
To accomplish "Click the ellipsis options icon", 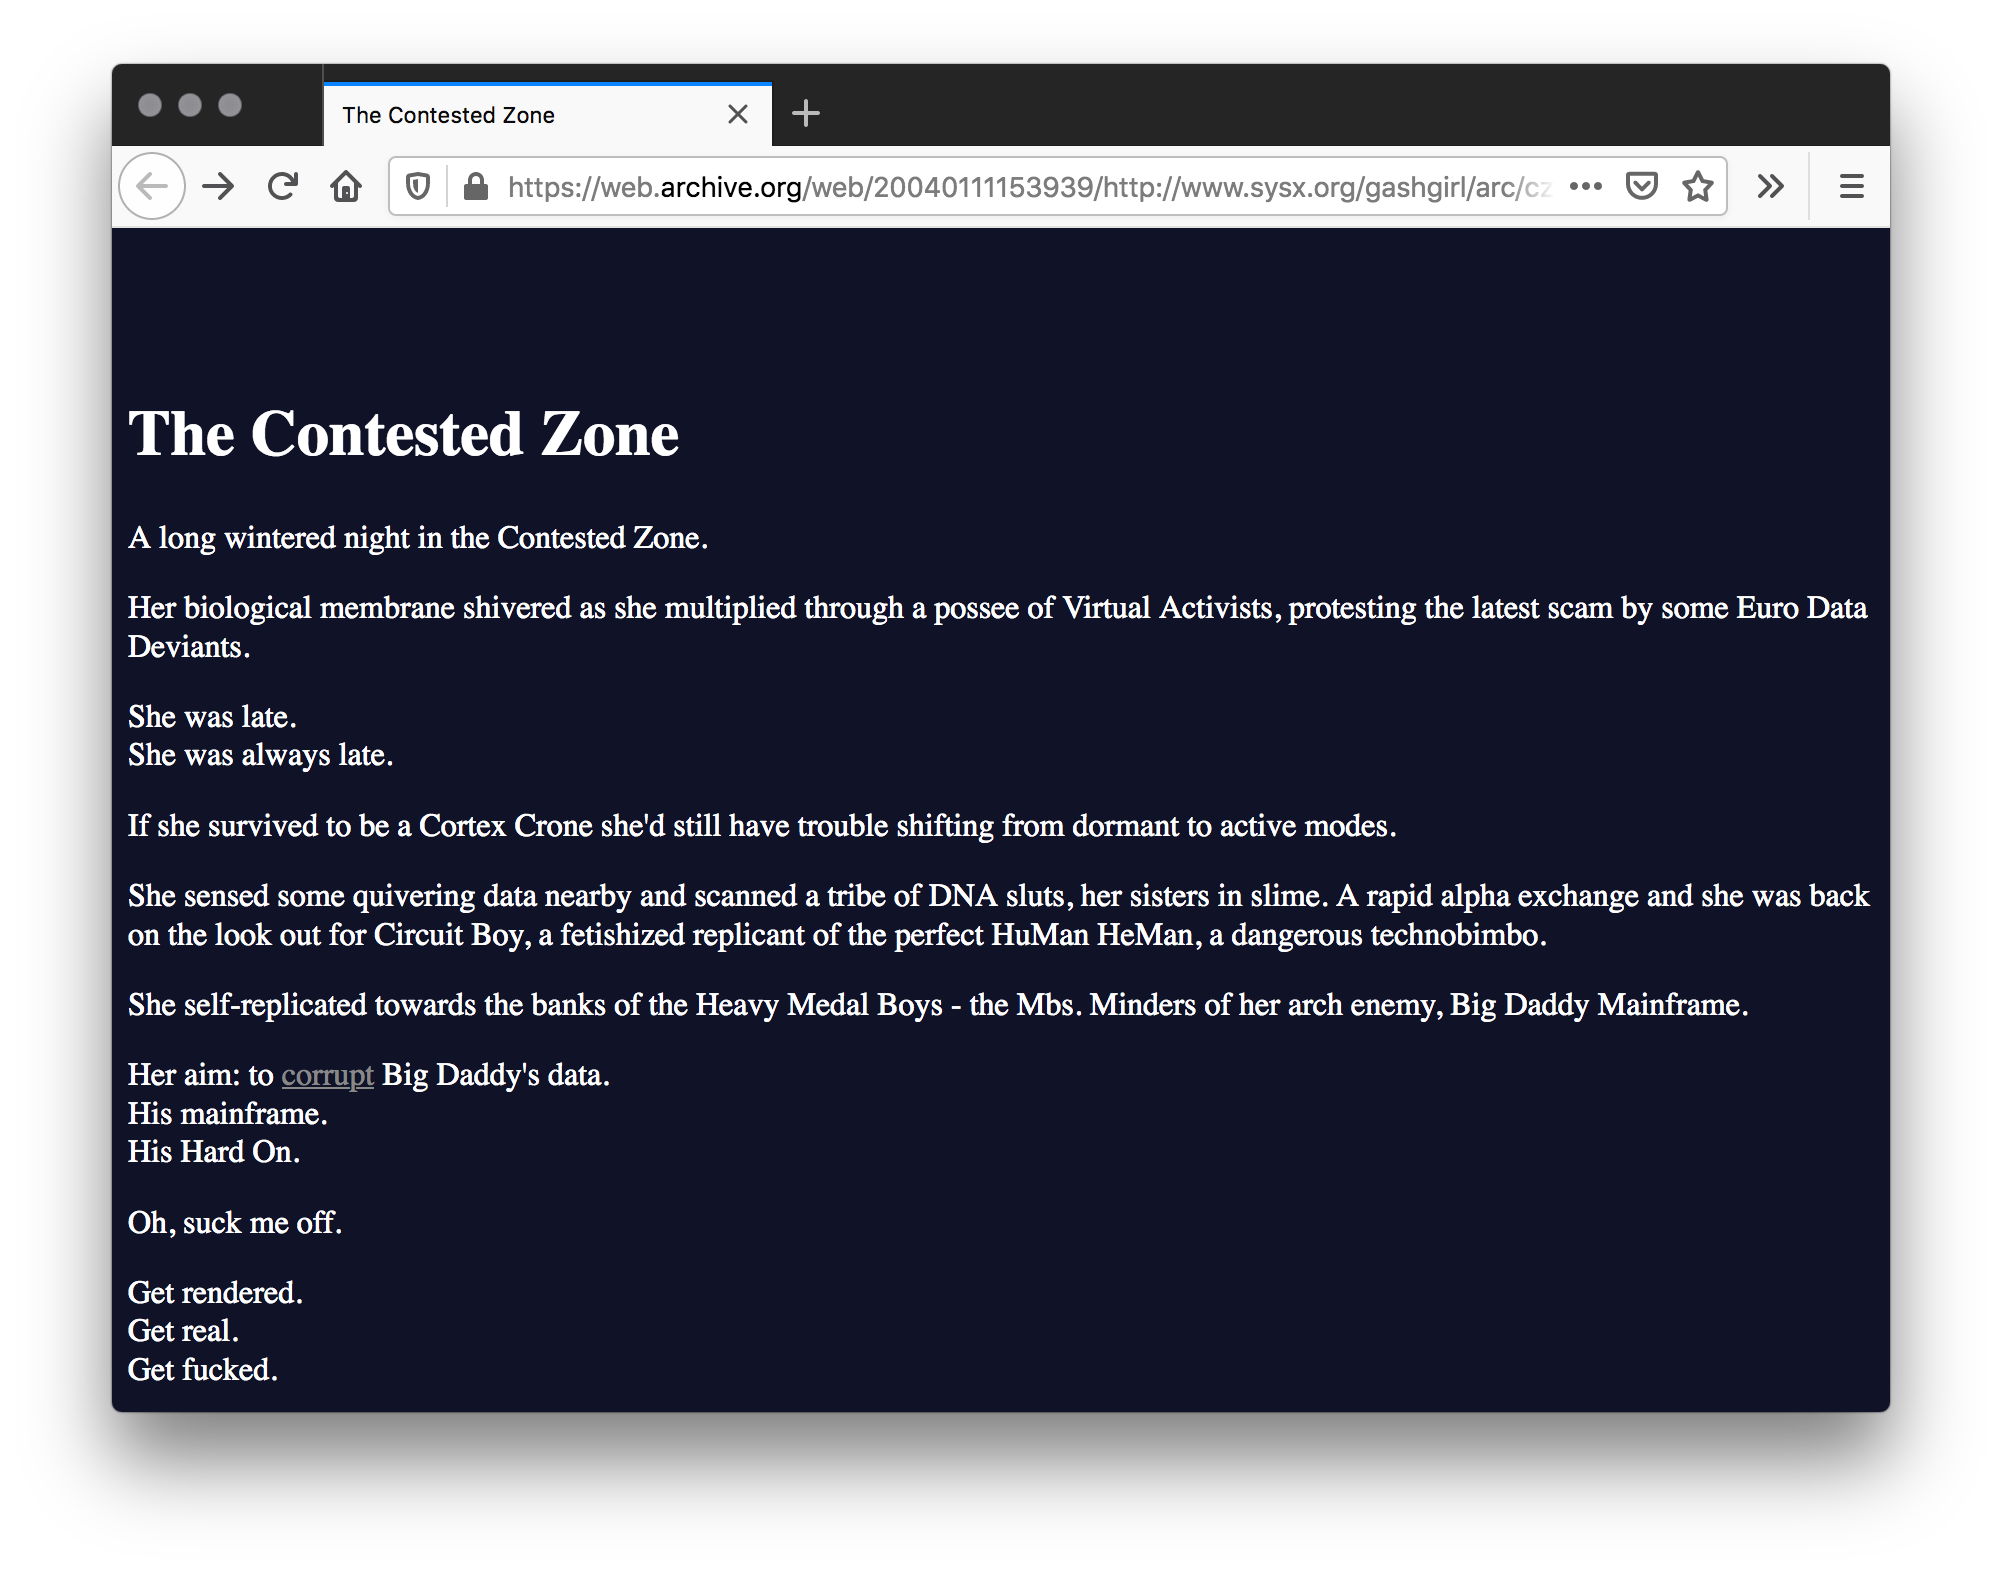I will [x=1592, y=184].
